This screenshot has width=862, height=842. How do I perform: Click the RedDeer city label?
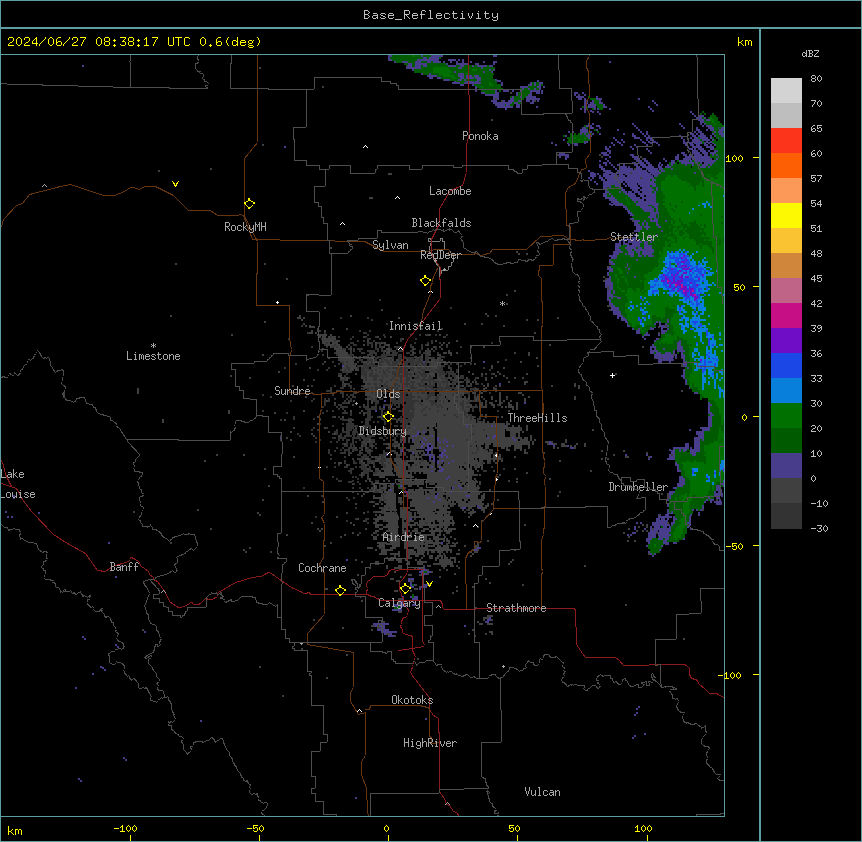click(x=440, y=255)
